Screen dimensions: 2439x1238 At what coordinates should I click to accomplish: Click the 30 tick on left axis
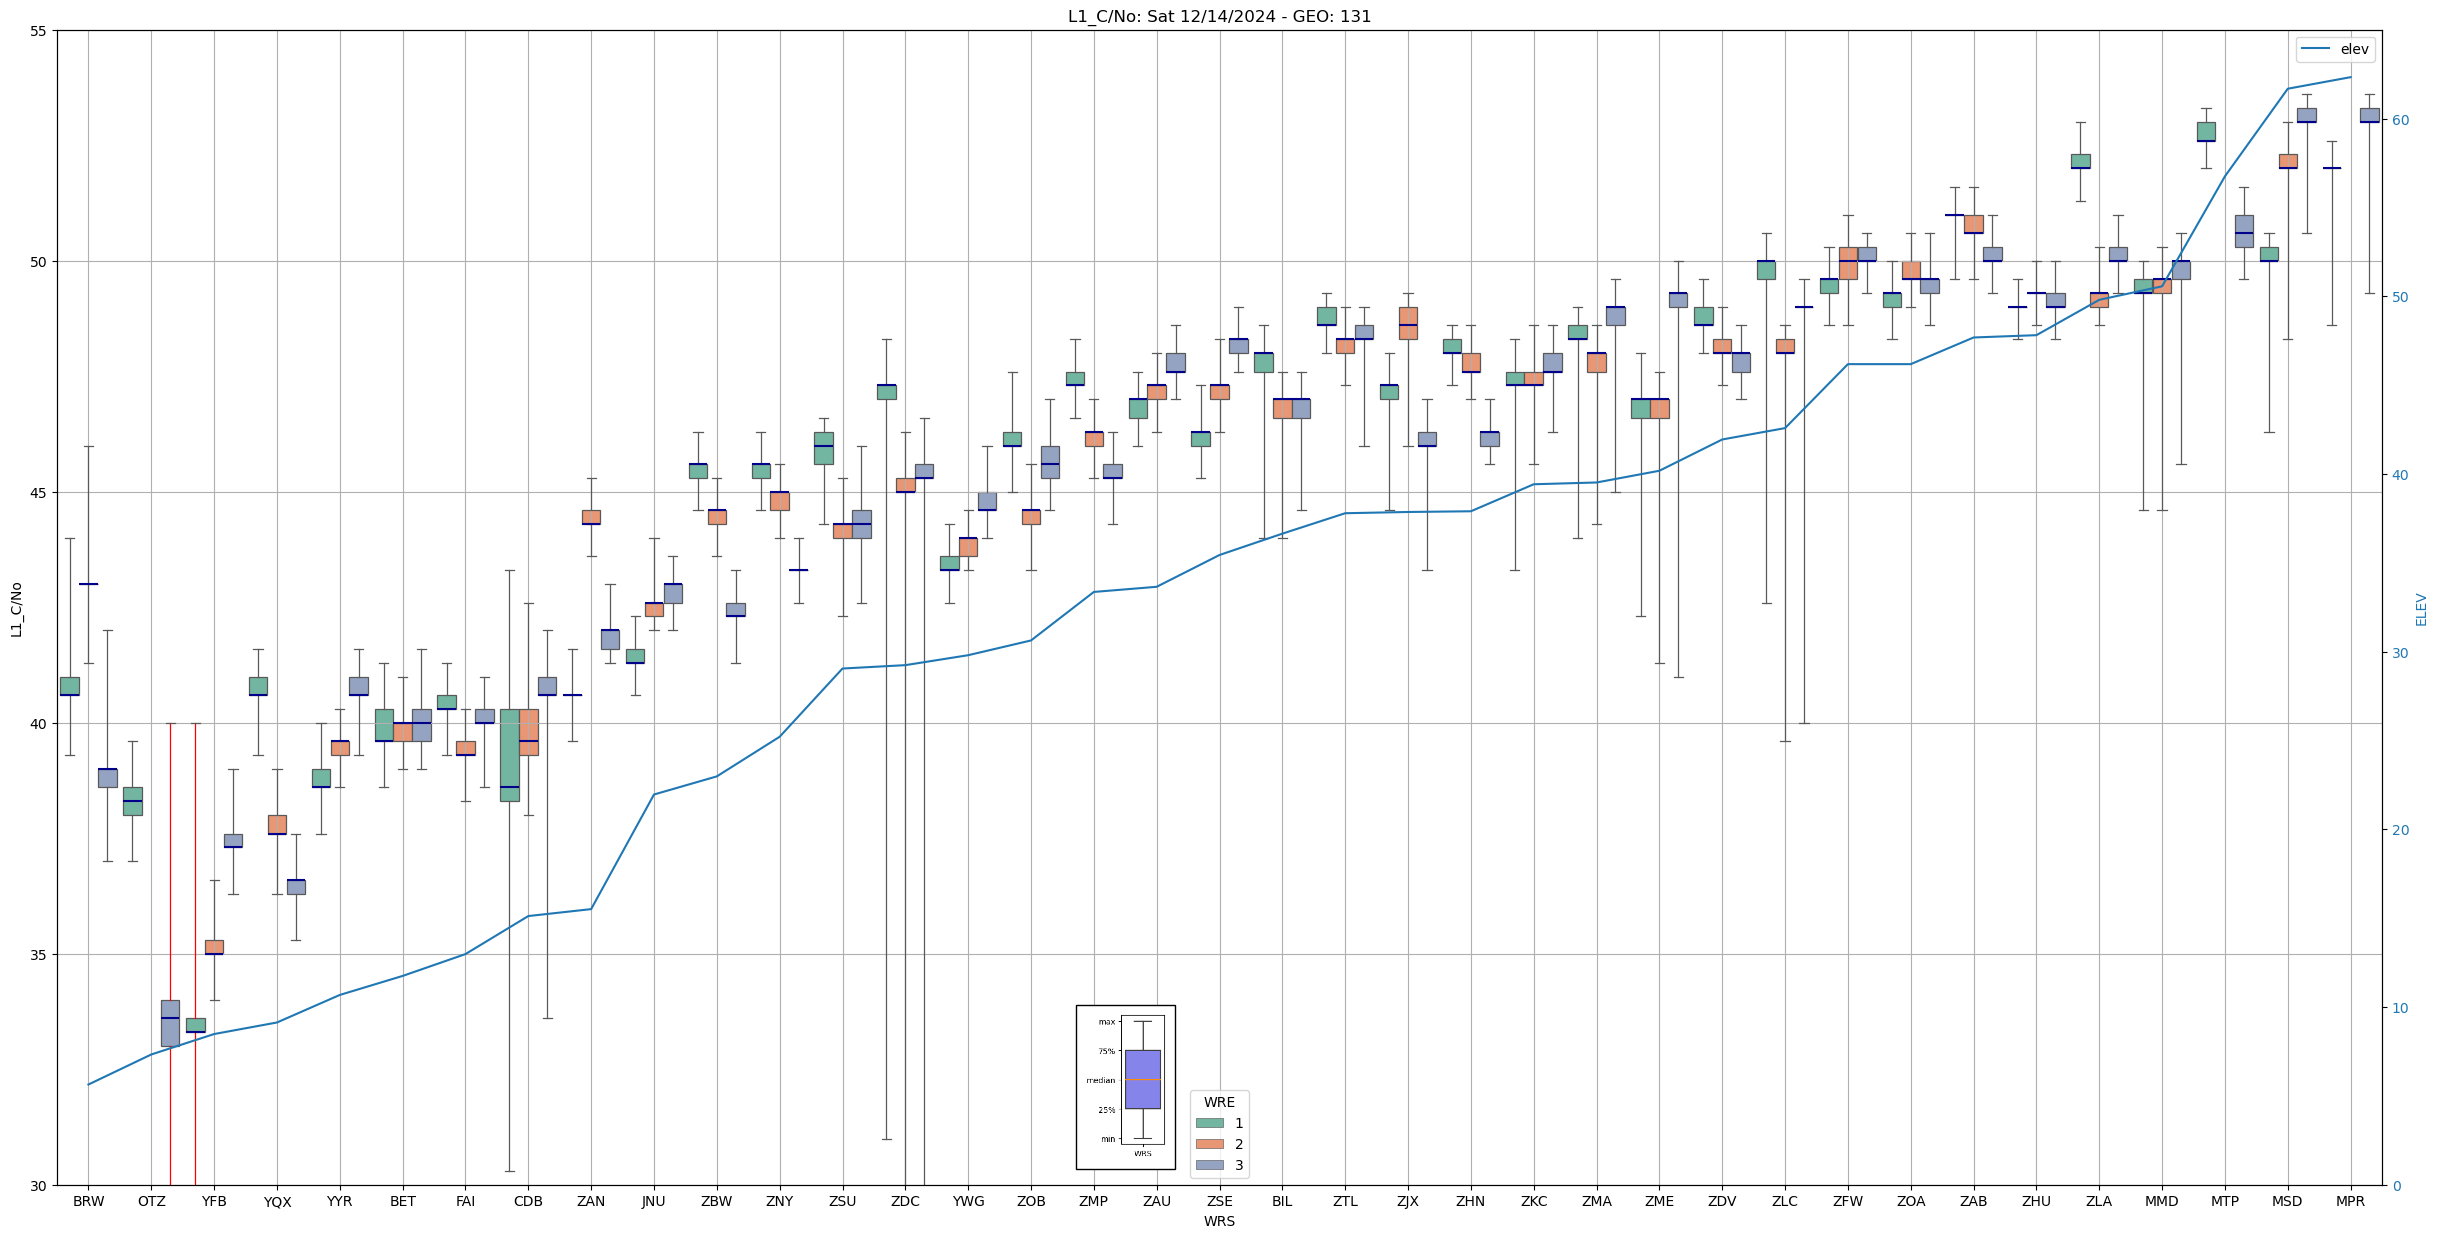(x=39, y=1186)
